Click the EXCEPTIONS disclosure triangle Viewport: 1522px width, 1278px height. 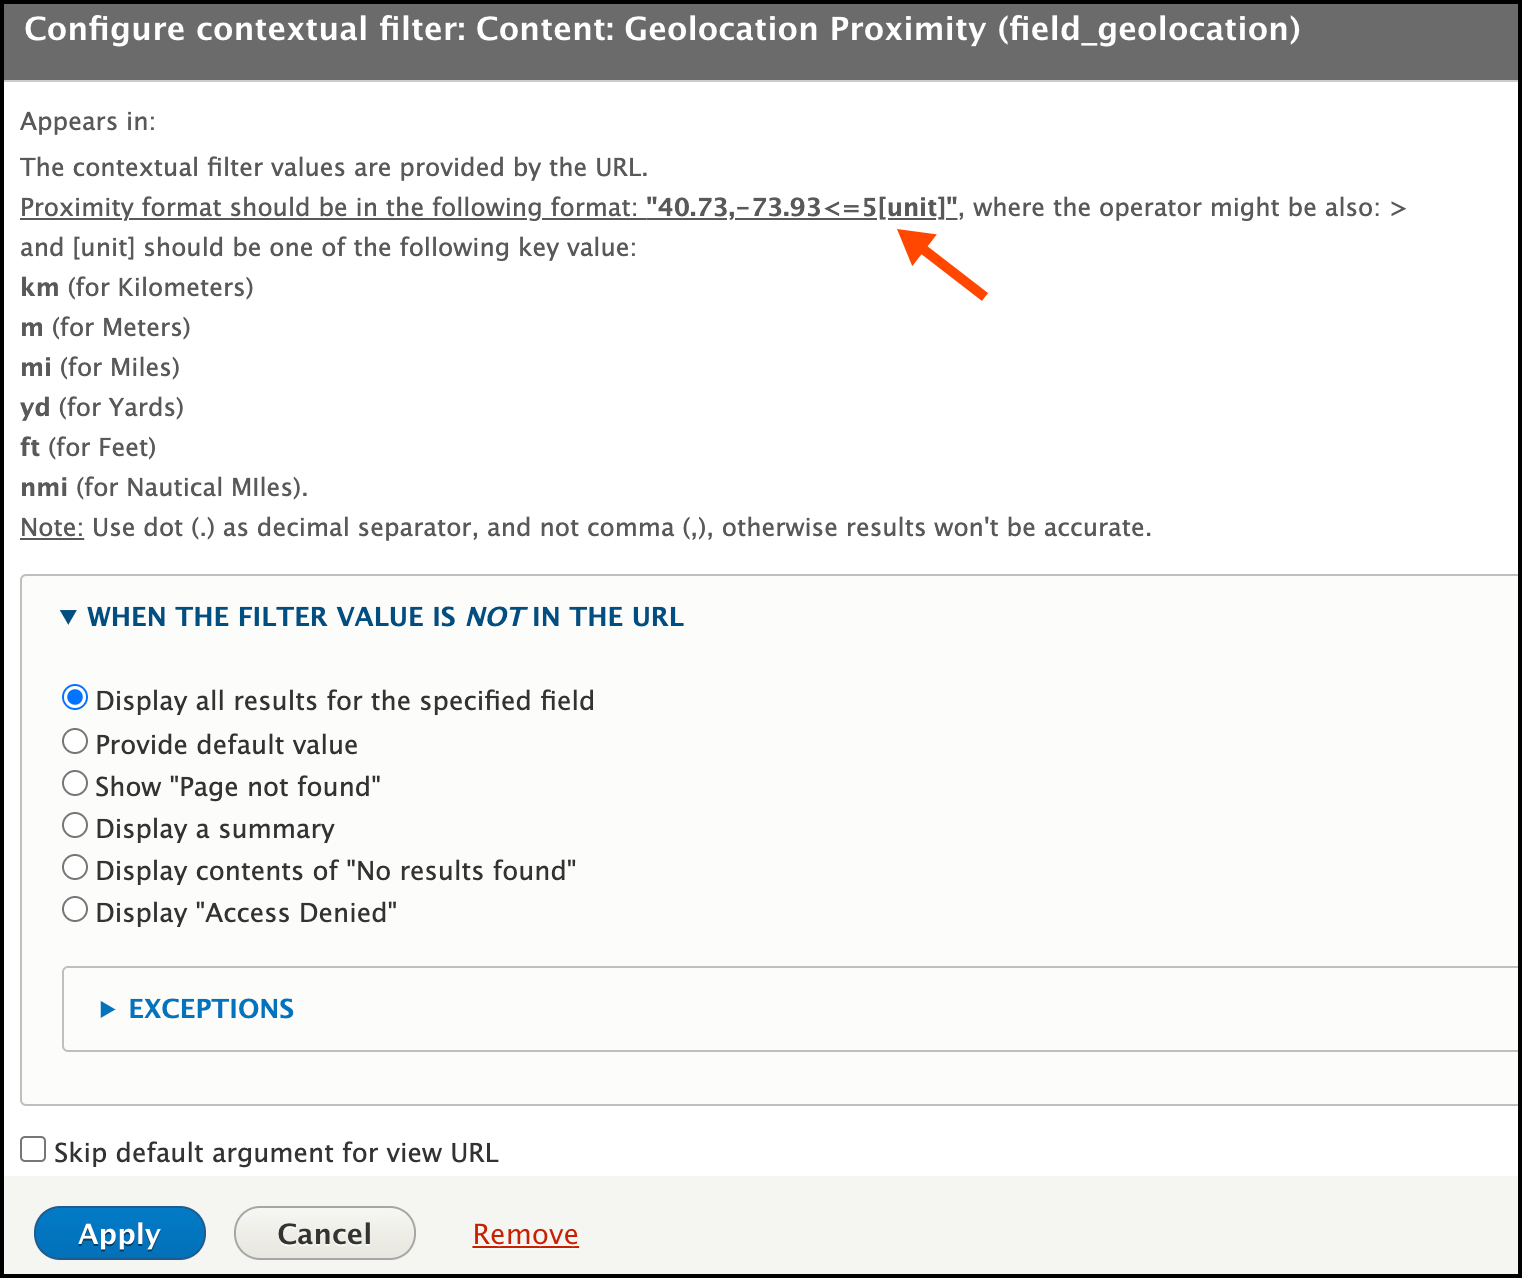point(109,1009)
